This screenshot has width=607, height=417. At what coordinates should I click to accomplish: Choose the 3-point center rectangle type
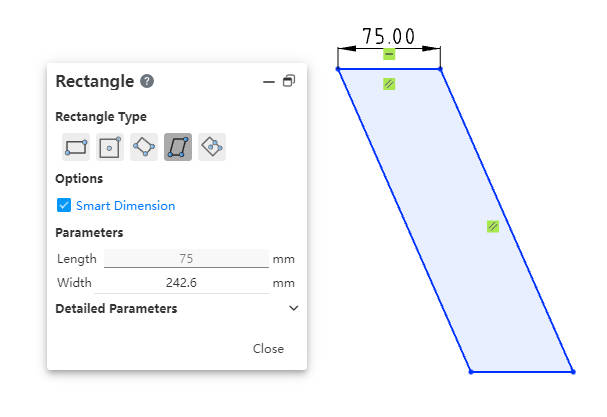coord(212,147)
